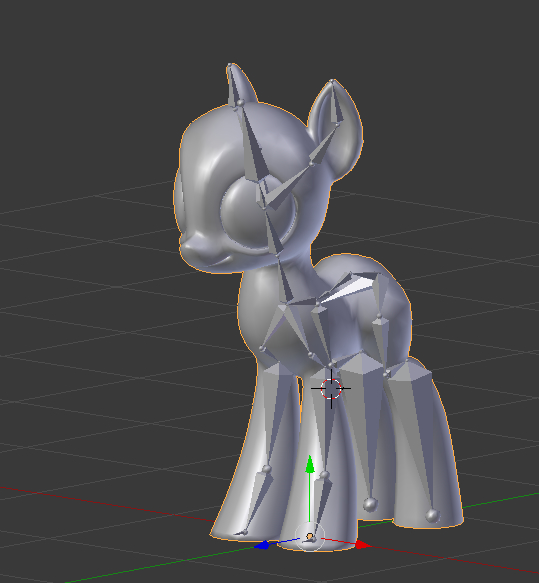
Task: Select the large head bone through the forehead
Action: [254, 145]
